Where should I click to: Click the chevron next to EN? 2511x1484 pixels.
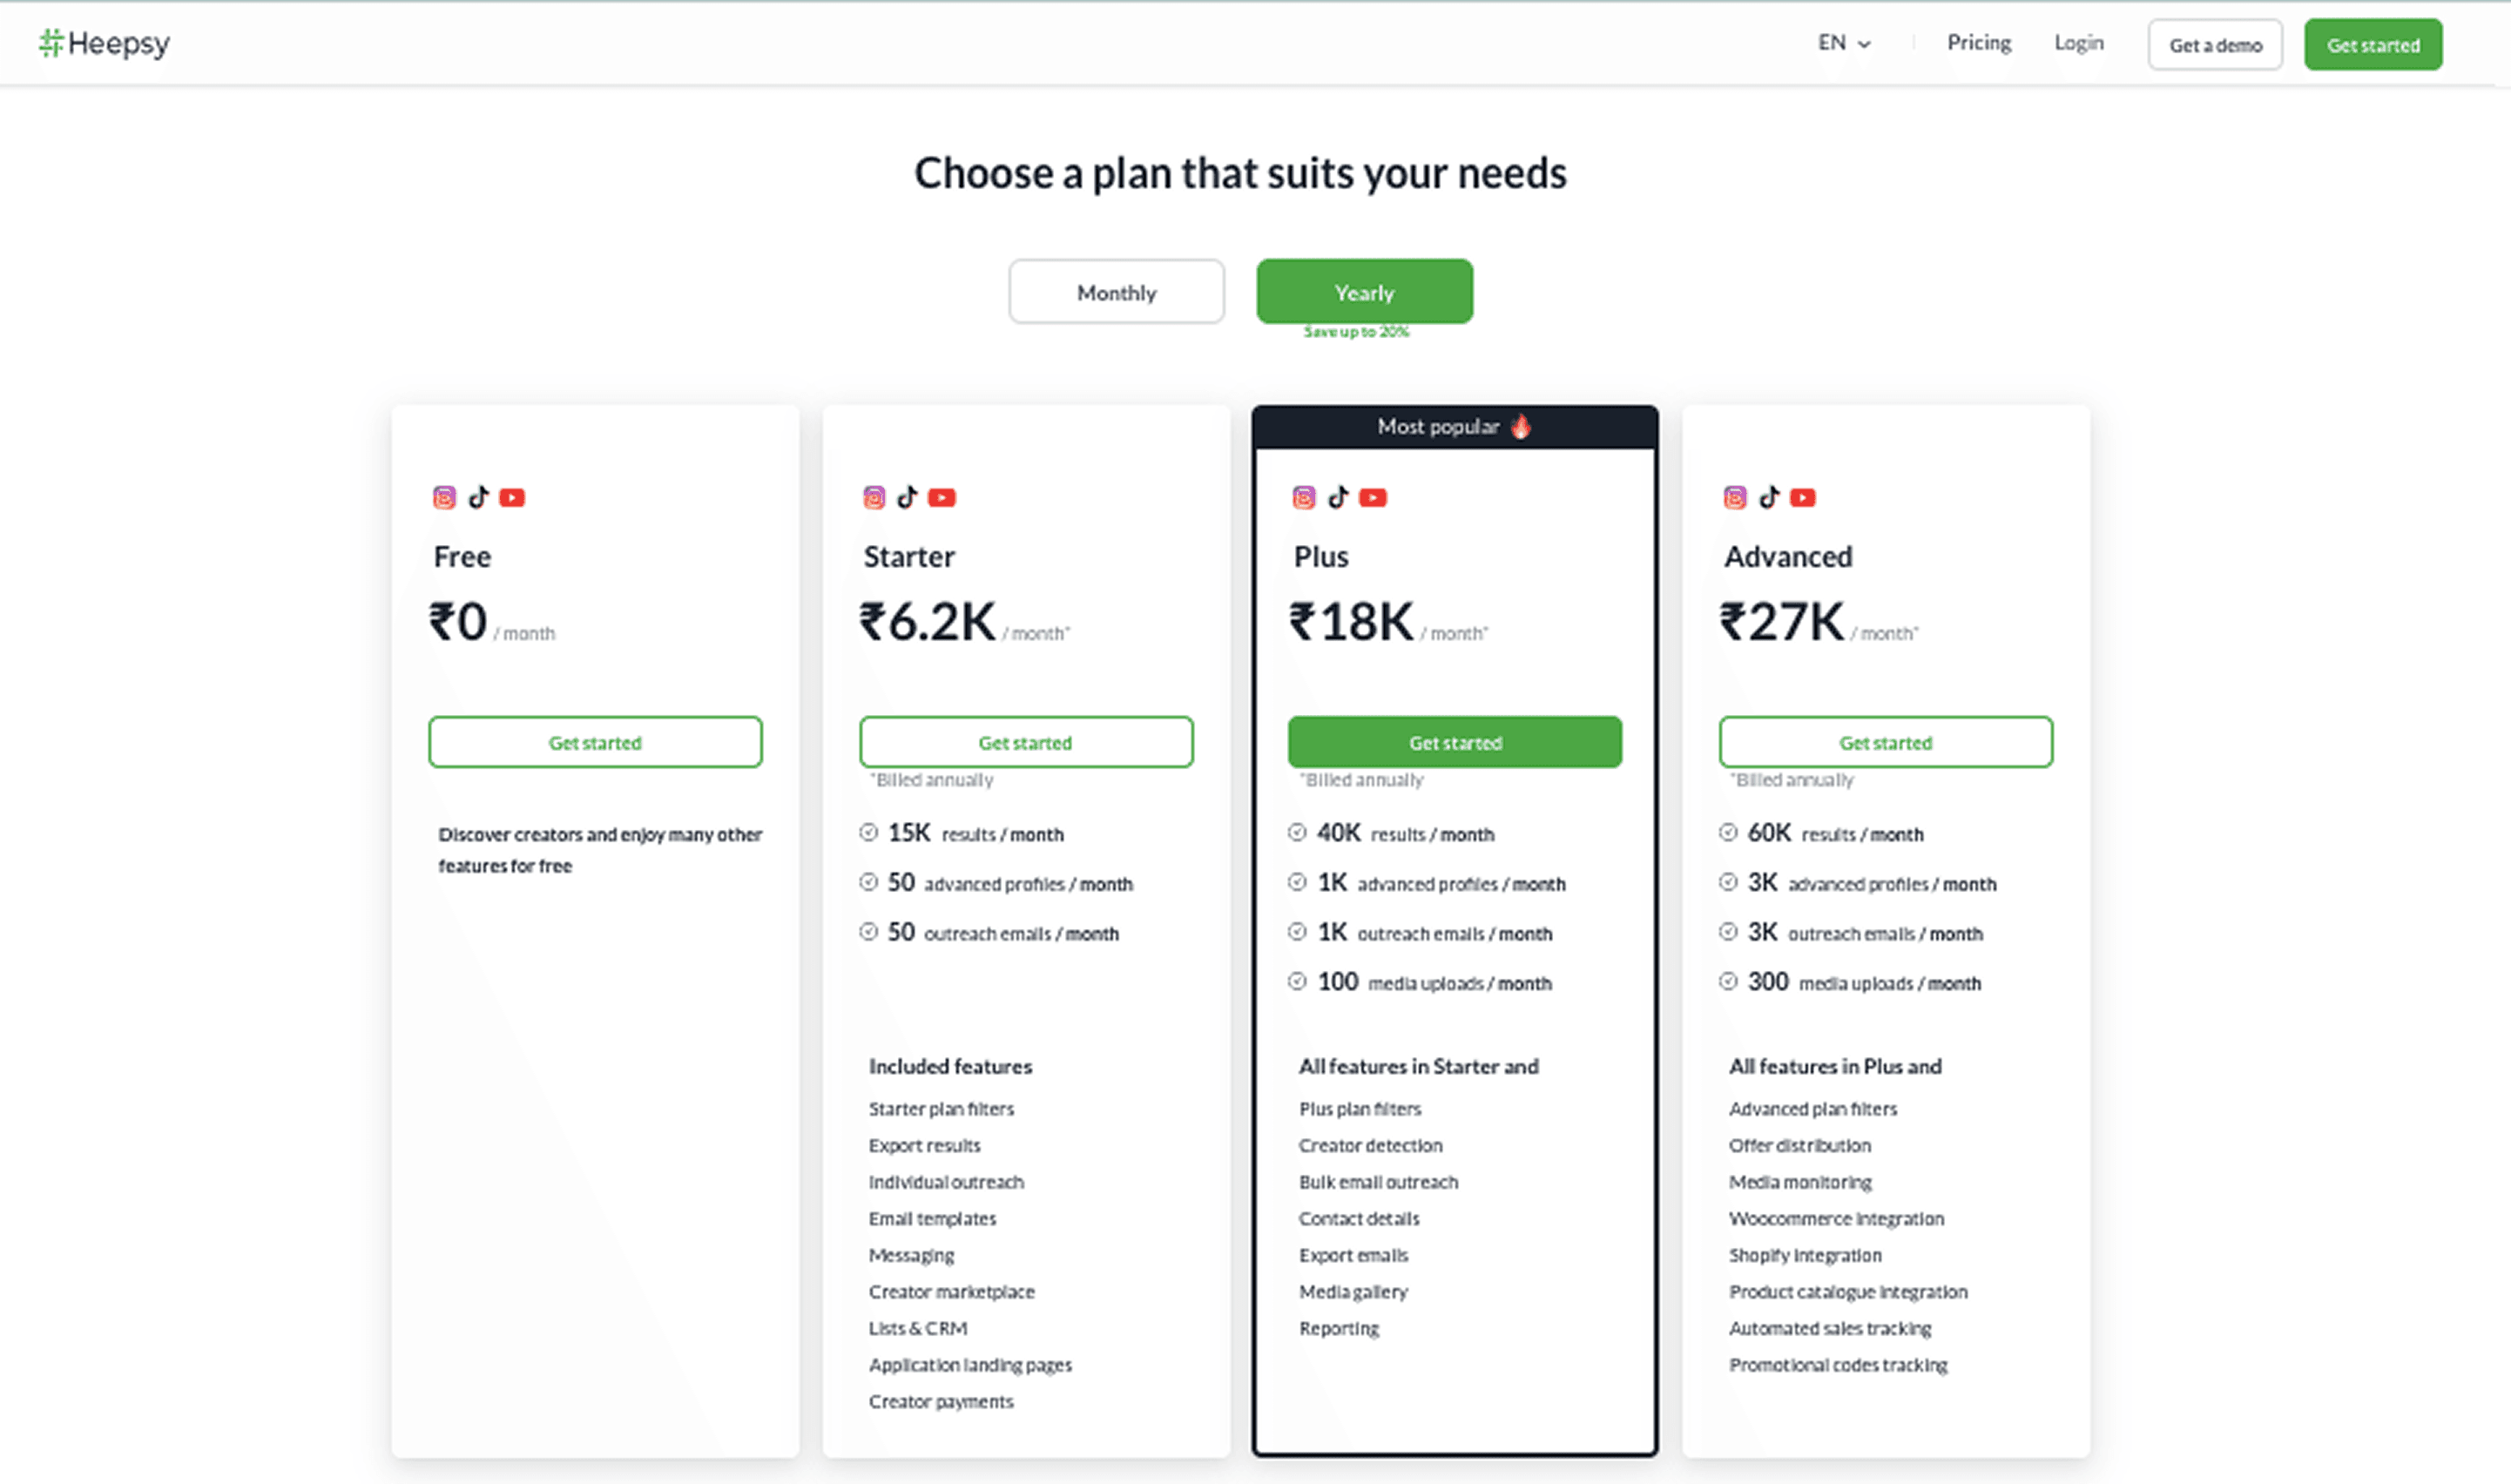coord(1864,44)
